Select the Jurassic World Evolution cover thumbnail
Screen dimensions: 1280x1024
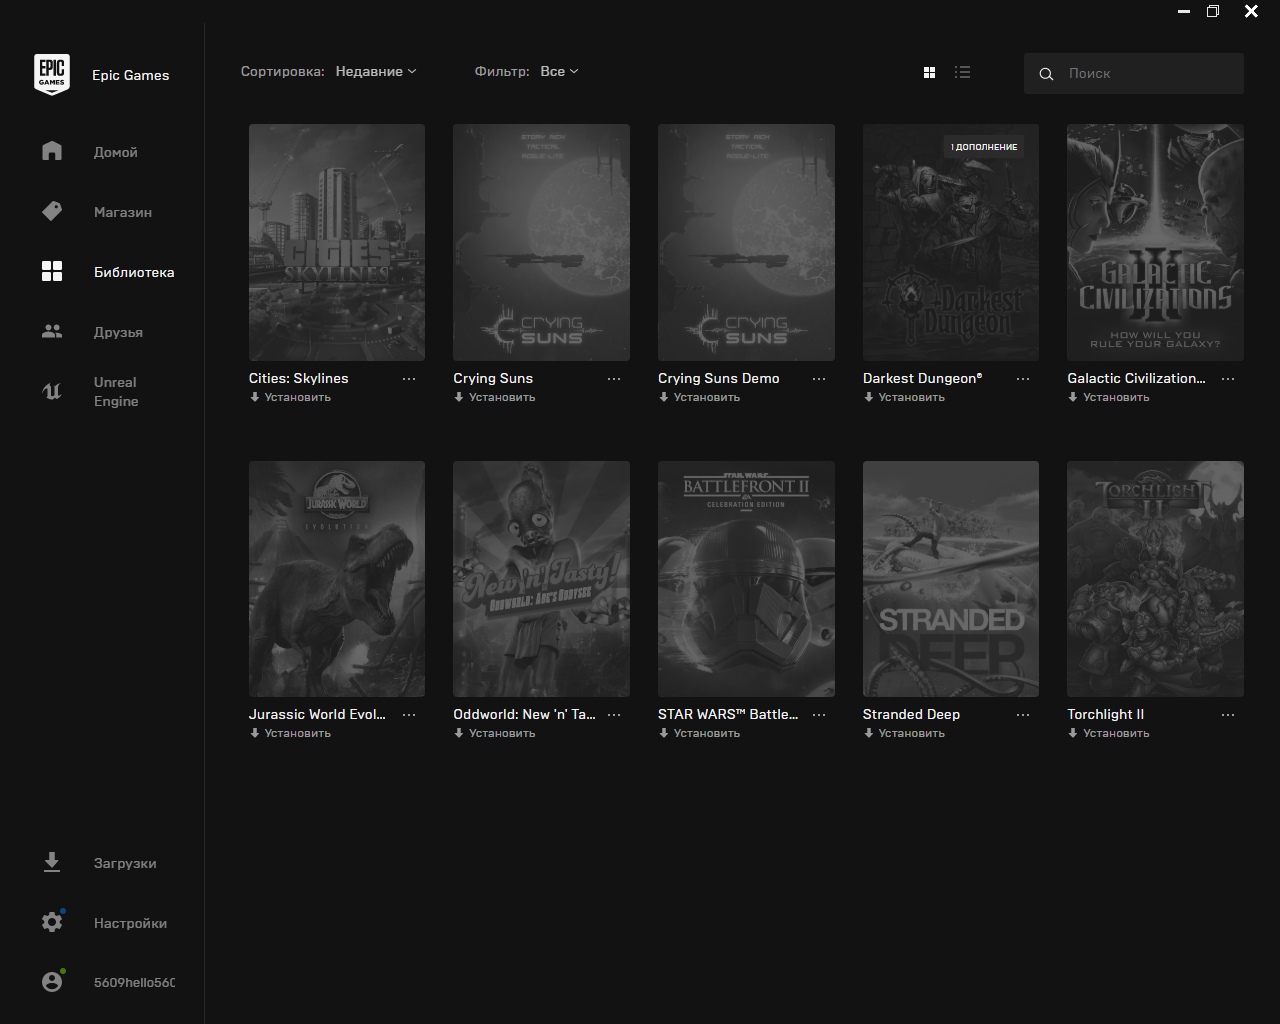[337, 579]
